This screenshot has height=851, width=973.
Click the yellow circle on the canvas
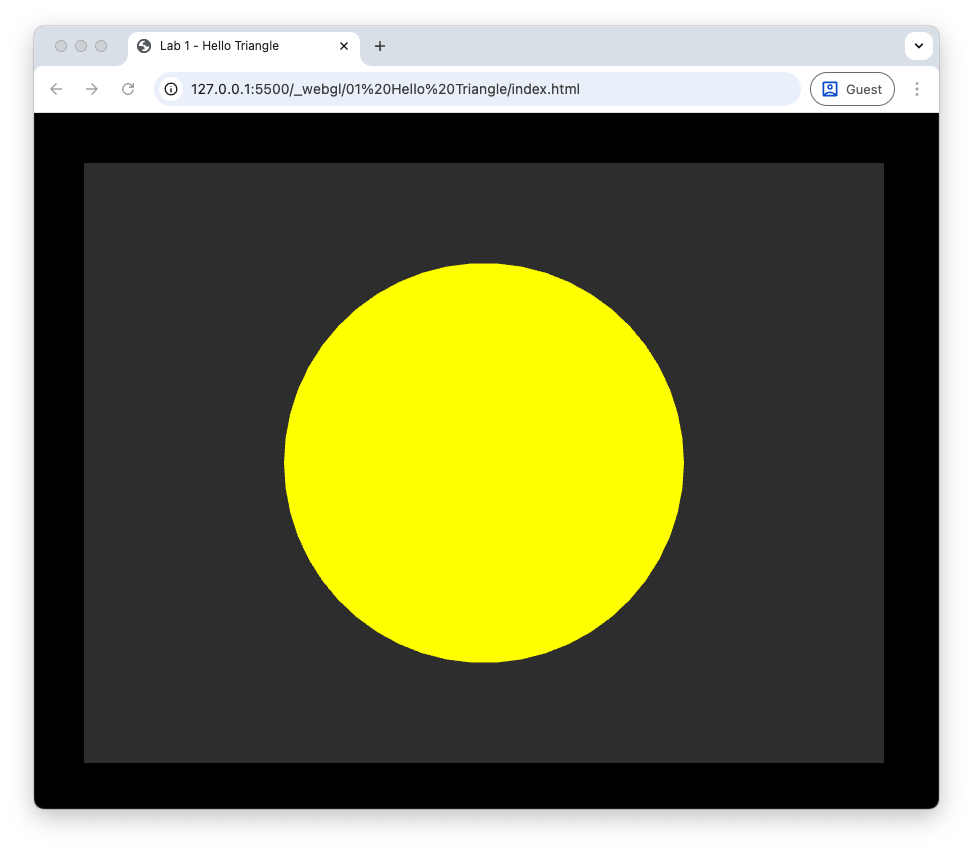point(484,463)
